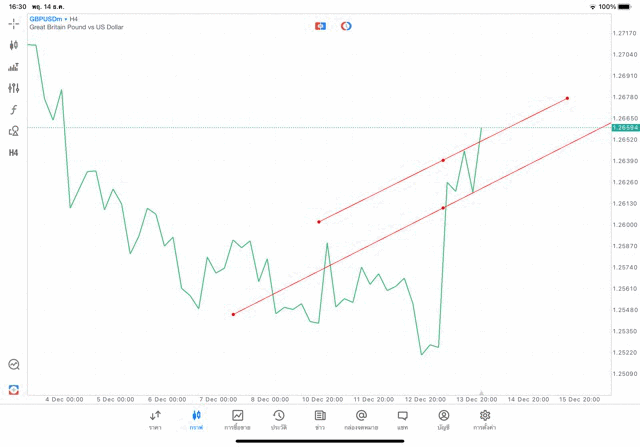Open chart type candlestick selector
Viewport: 640px width, 447px height.
pos(14,45)
